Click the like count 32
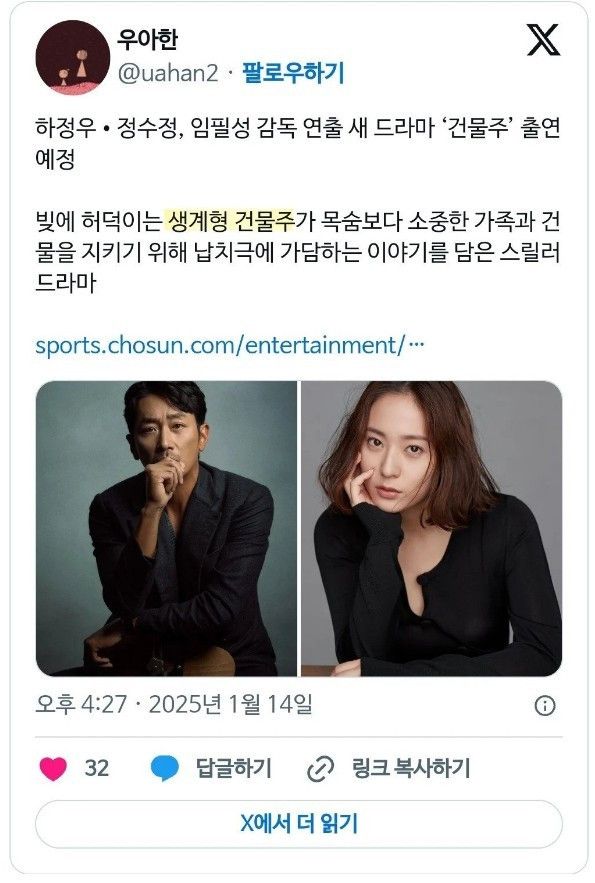Image resolution: width=595 pixels, height=883 pixels. point(97,769)
